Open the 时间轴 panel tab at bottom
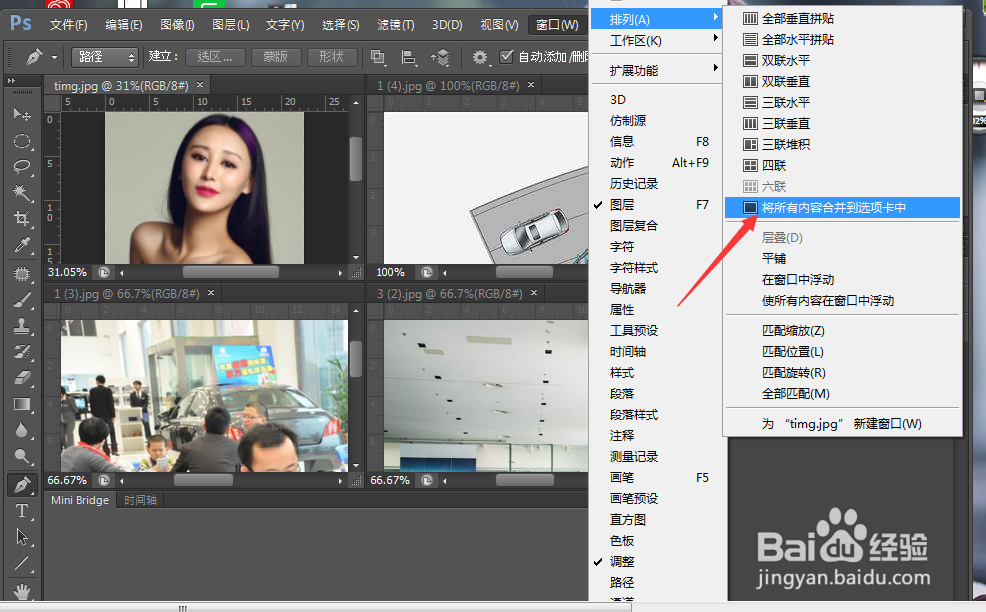Viewport: 986px width, 612px height. click(x=140, y=500)
